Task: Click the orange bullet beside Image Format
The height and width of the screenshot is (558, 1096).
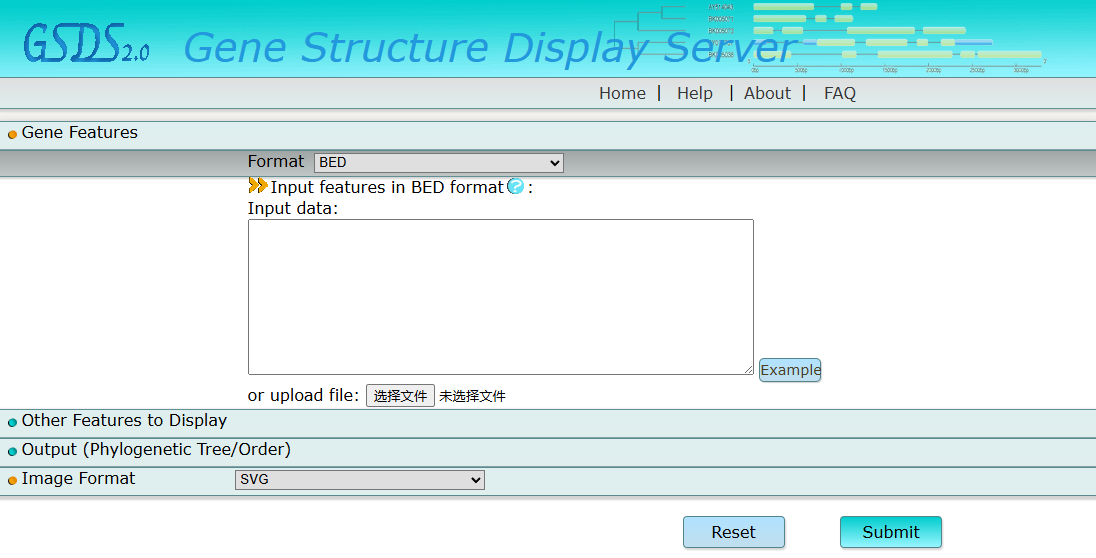Action: click(12, 480)
